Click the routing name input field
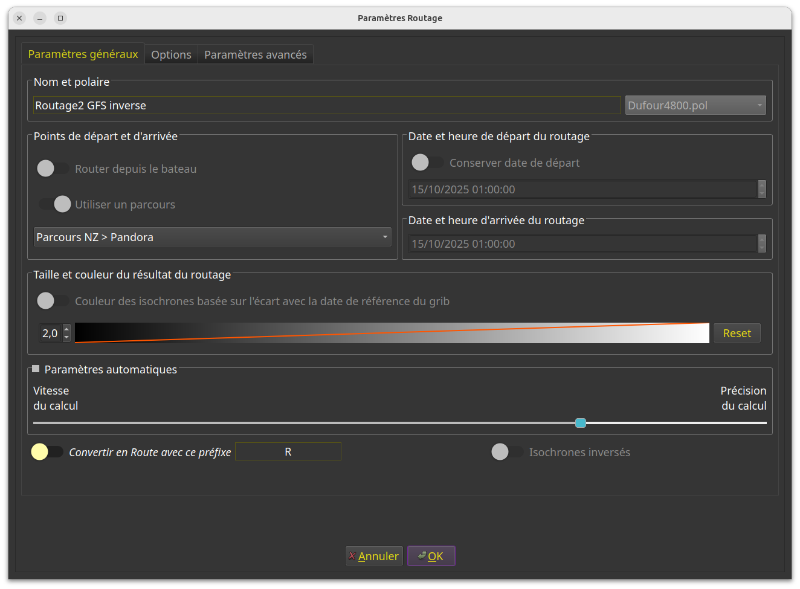The image size is (800, 589). click(326, 104)
